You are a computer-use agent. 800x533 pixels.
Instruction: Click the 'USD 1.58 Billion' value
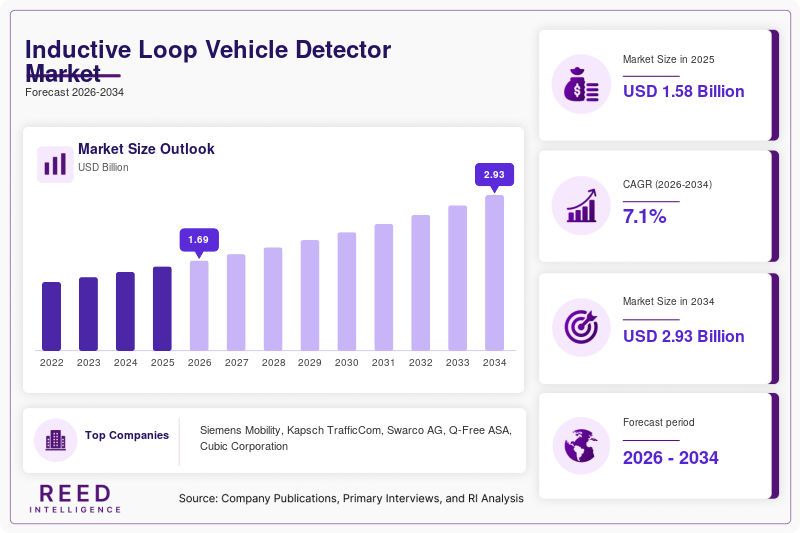tap(684, 91)
